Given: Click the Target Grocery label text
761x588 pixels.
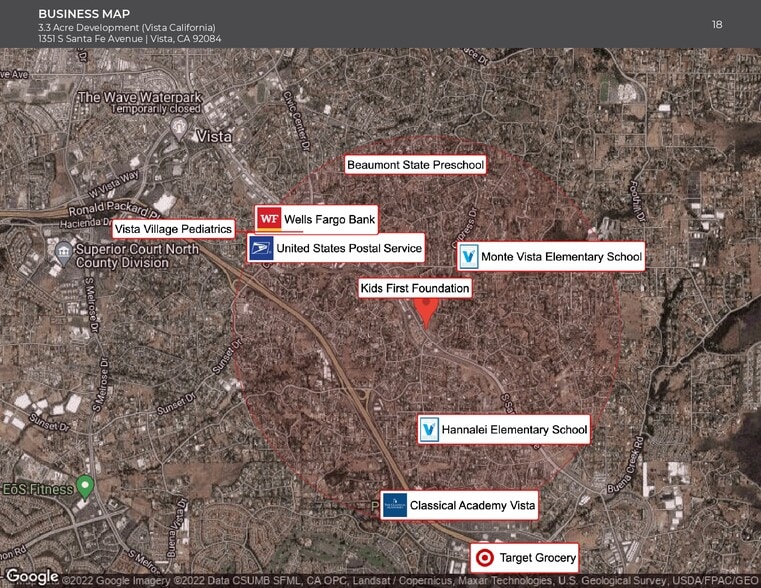Looking at the screenshot, I should pyautogui.click(x=536, y=558).
